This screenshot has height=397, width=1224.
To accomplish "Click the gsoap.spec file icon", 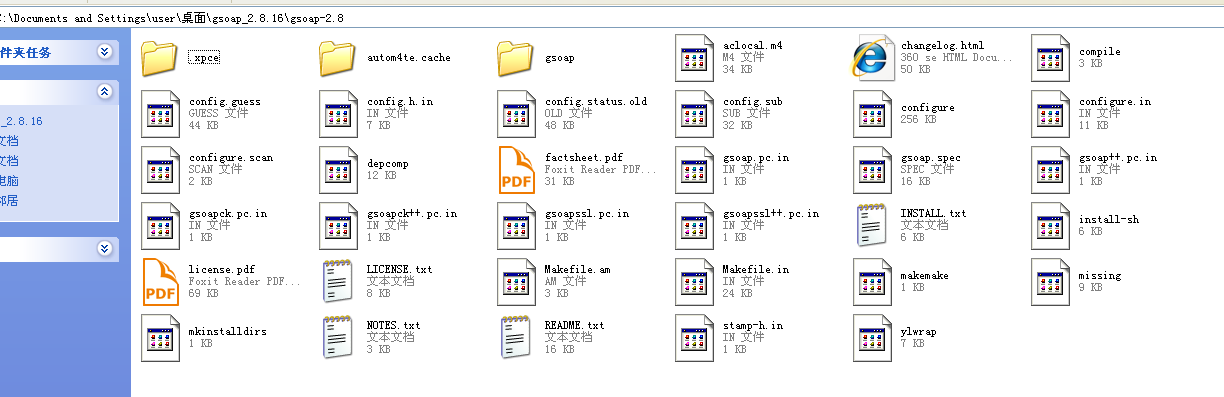I will pyautogui.click(x=872, y=169).
